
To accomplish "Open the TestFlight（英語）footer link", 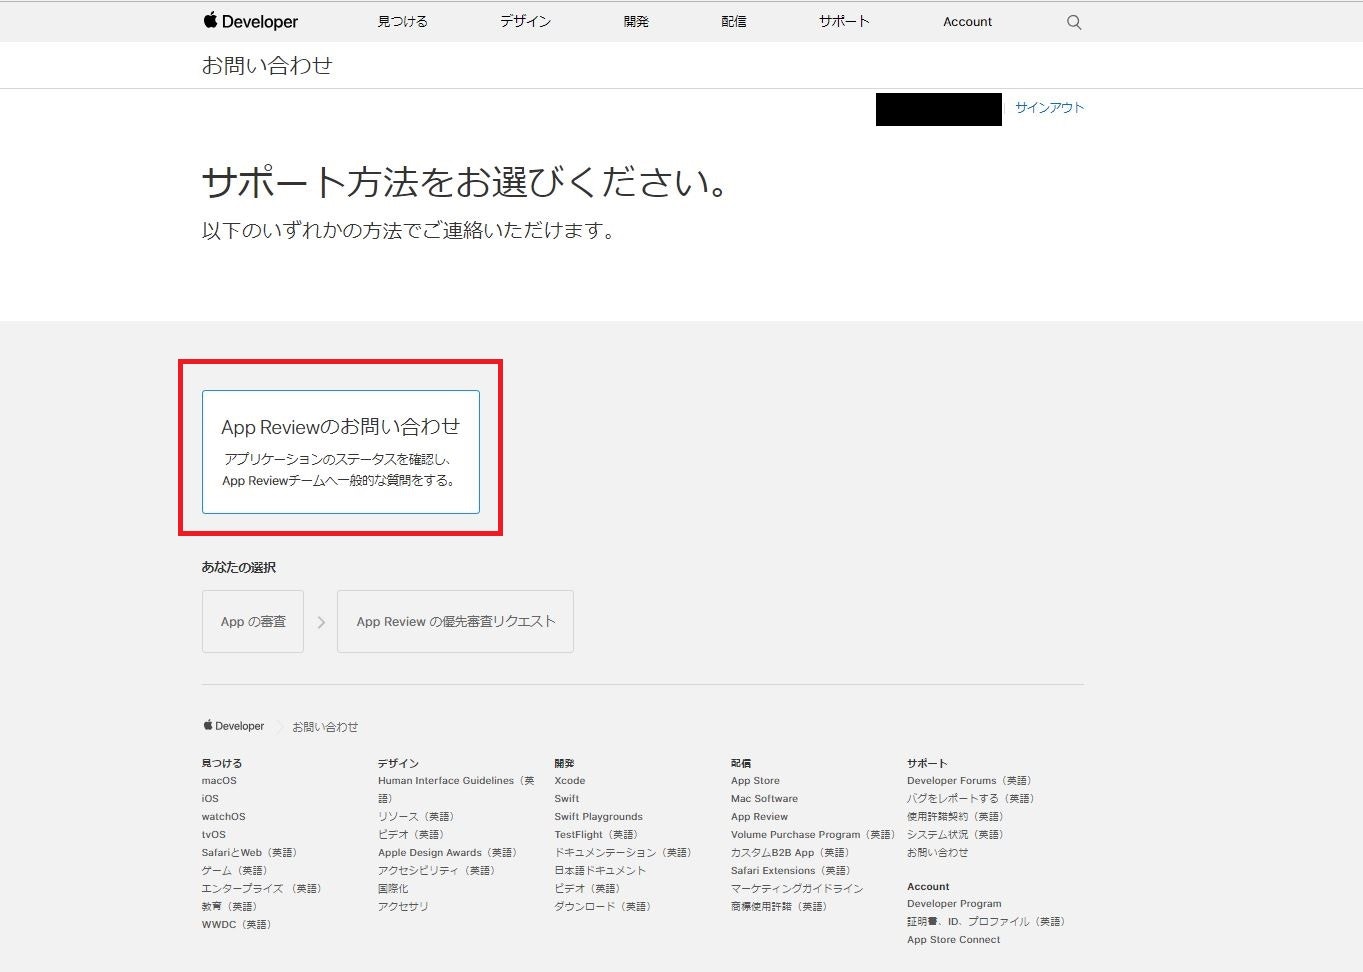I will coord(596,835).
